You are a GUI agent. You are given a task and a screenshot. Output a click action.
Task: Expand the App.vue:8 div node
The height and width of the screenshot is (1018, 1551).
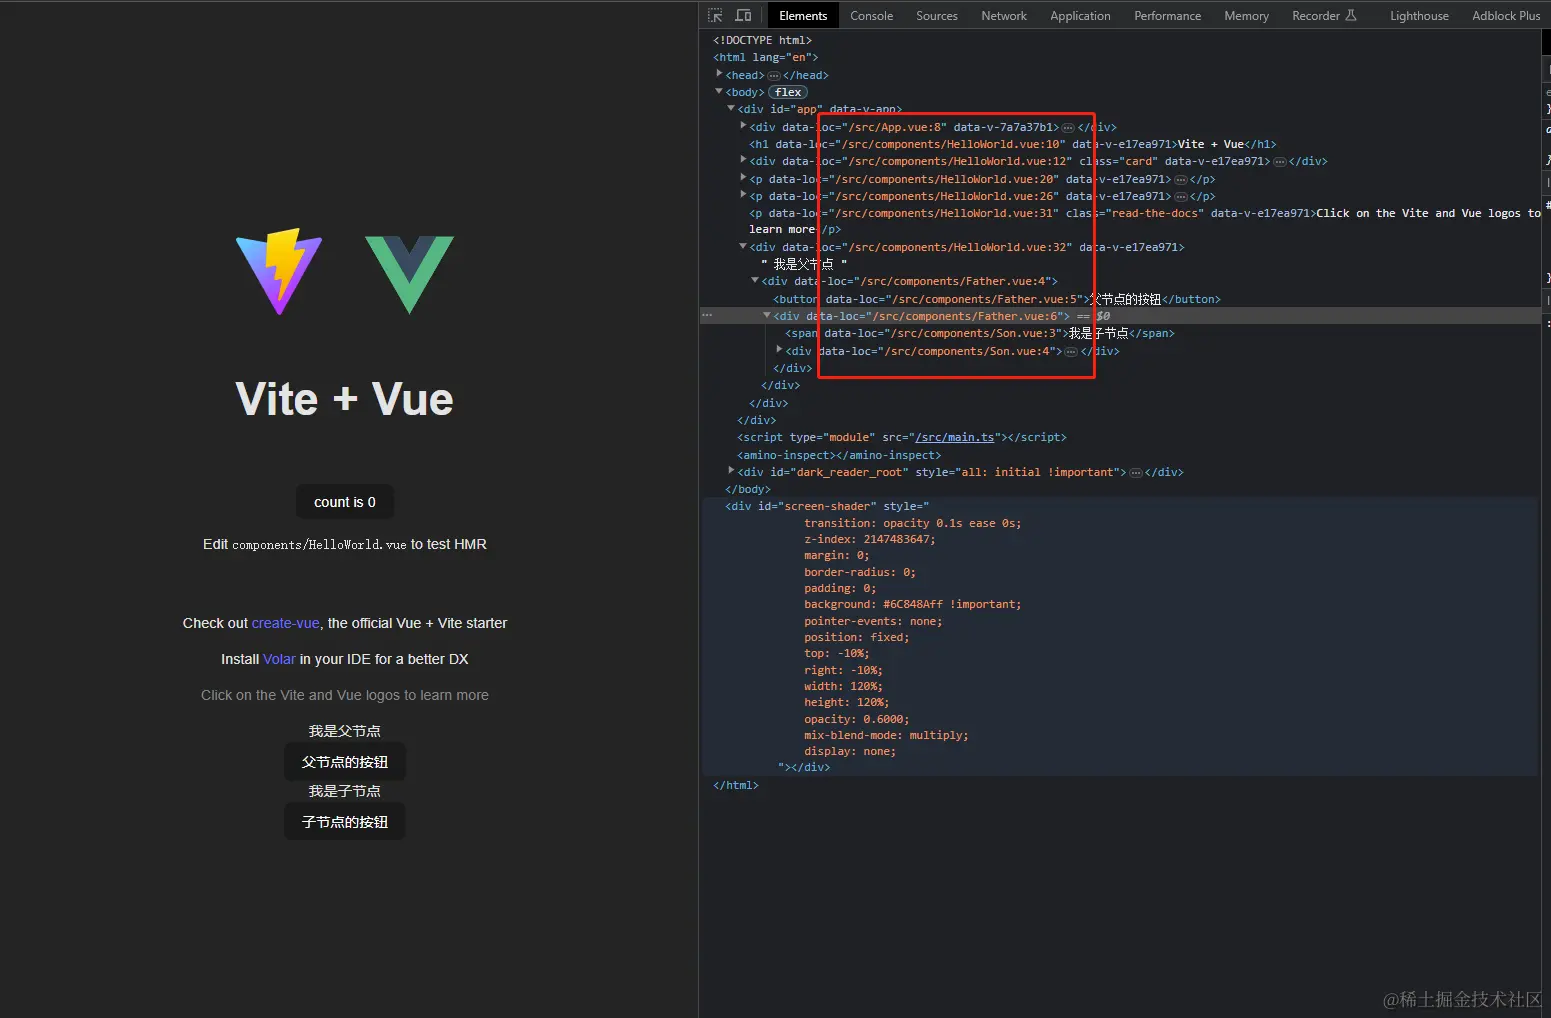click(743, 126)
